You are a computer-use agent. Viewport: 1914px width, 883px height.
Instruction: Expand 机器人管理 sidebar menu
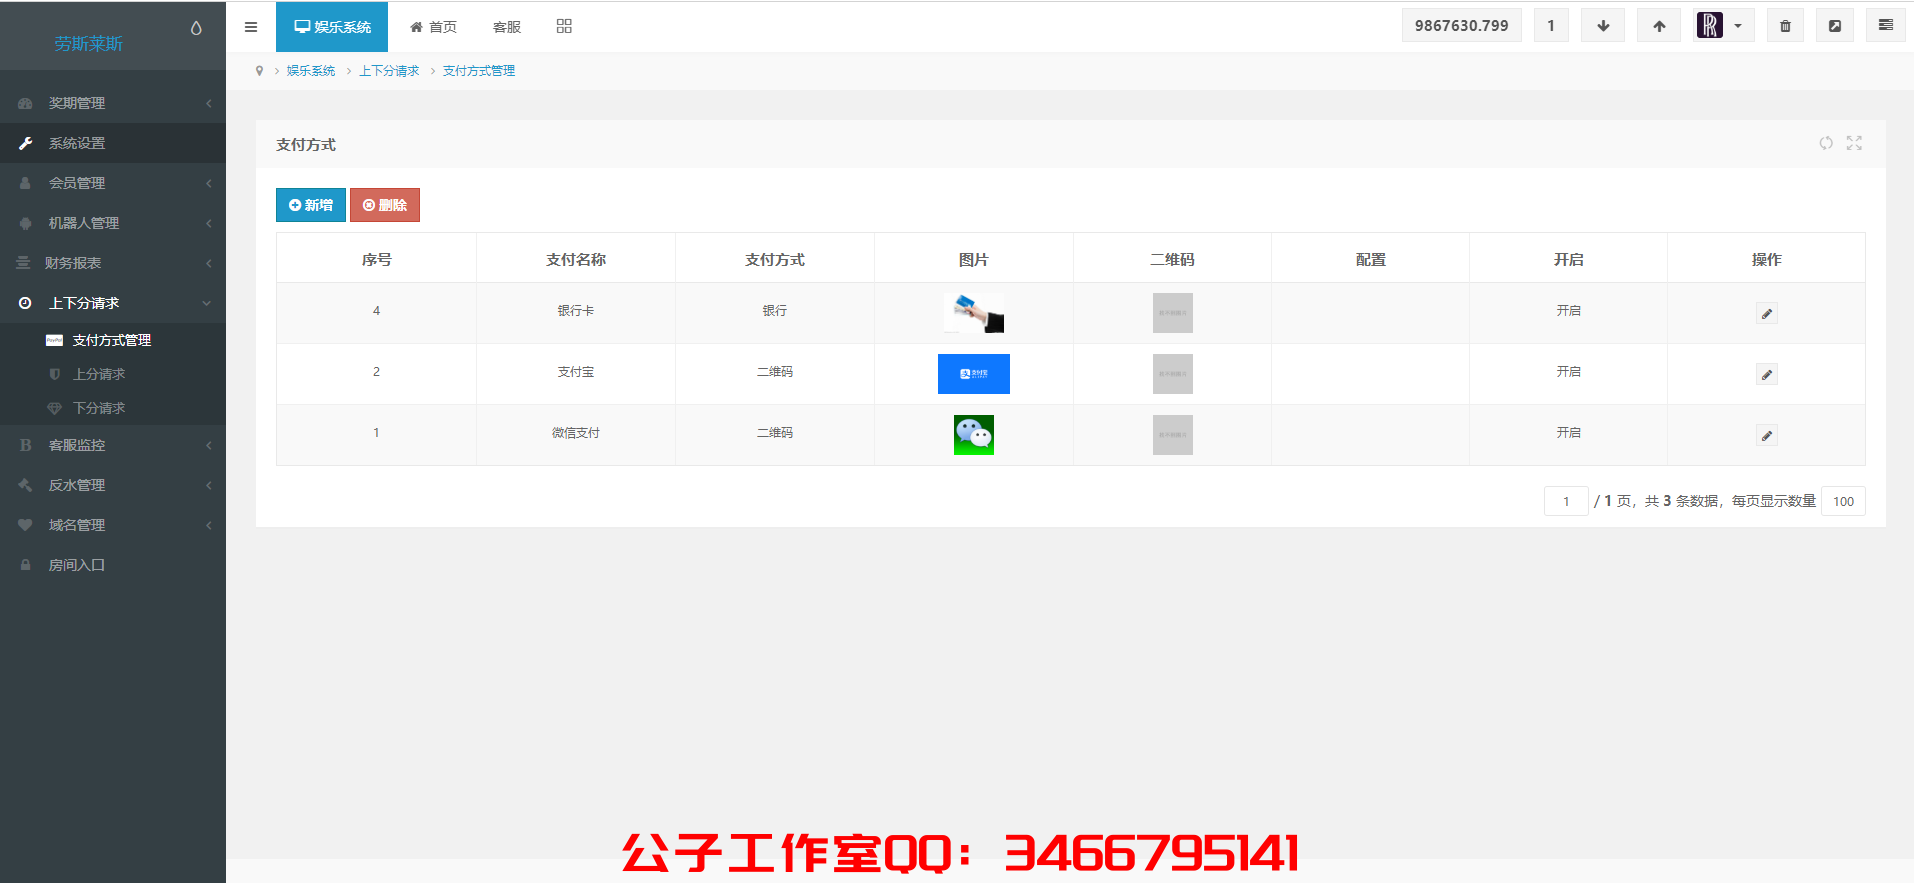pos(113,223)
